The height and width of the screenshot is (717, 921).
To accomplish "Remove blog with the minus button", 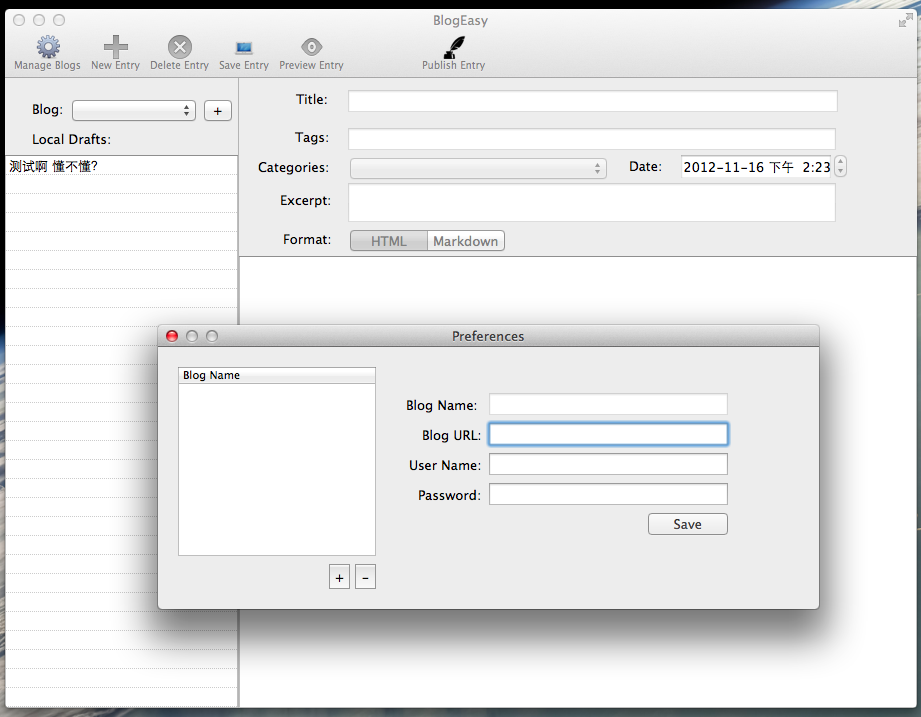I will coord(365,577).
